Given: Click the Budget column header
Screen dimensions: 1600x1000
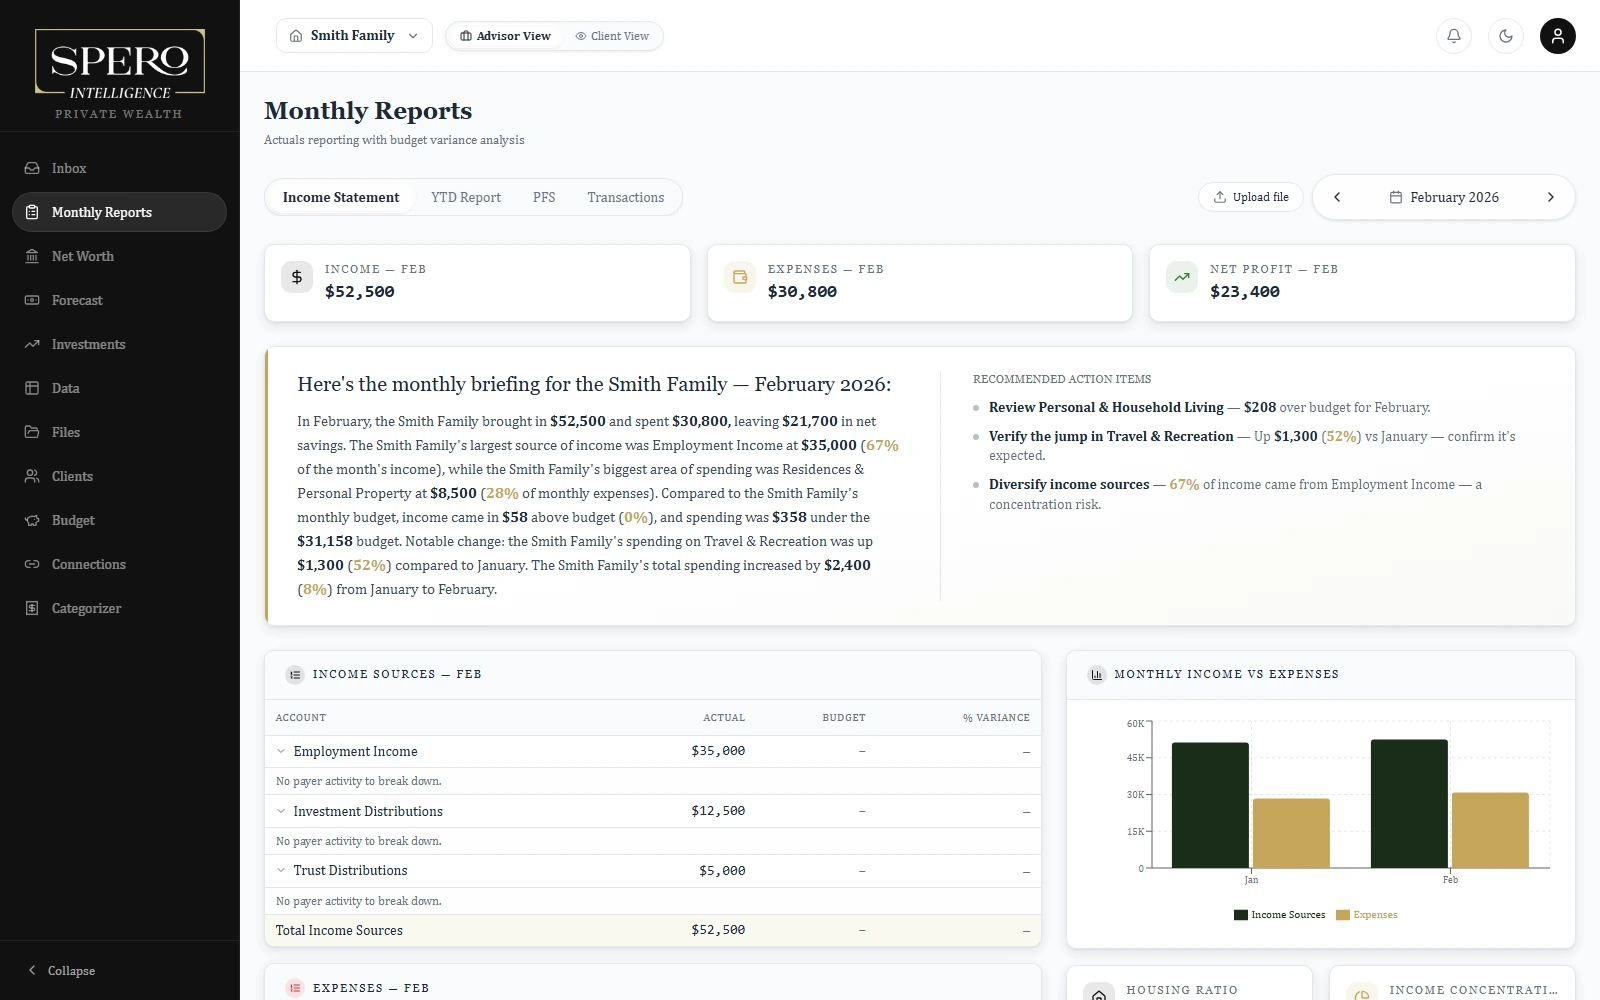Looking at the screenshot, I should pyautogui.click(x=844, y=718).
